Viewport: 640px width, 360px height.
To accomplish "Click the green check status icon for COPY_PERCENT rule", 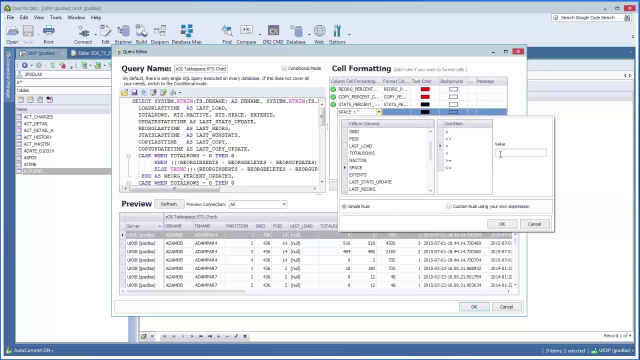I will [x=333, y=97].
